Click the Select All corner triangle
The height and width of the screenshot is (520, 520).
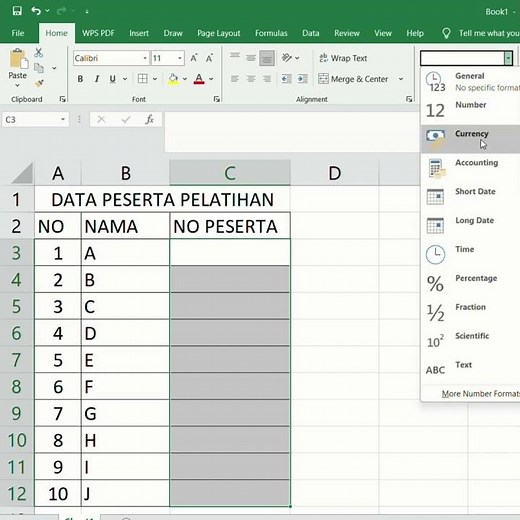click(x=23, y=173)
